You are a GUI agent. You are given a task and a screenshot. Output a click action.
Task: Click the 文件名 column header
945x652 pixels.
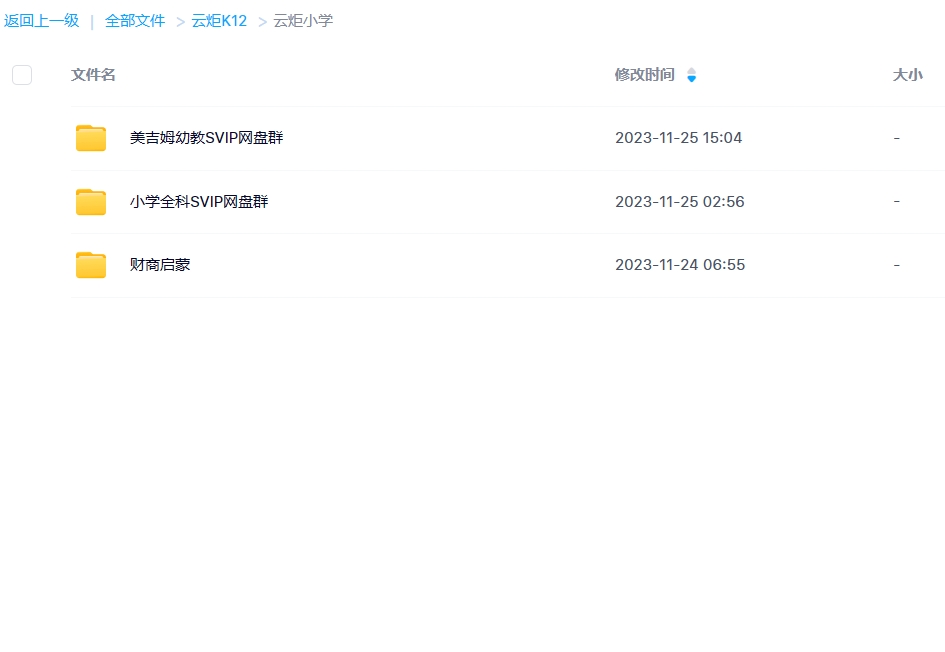93,75
